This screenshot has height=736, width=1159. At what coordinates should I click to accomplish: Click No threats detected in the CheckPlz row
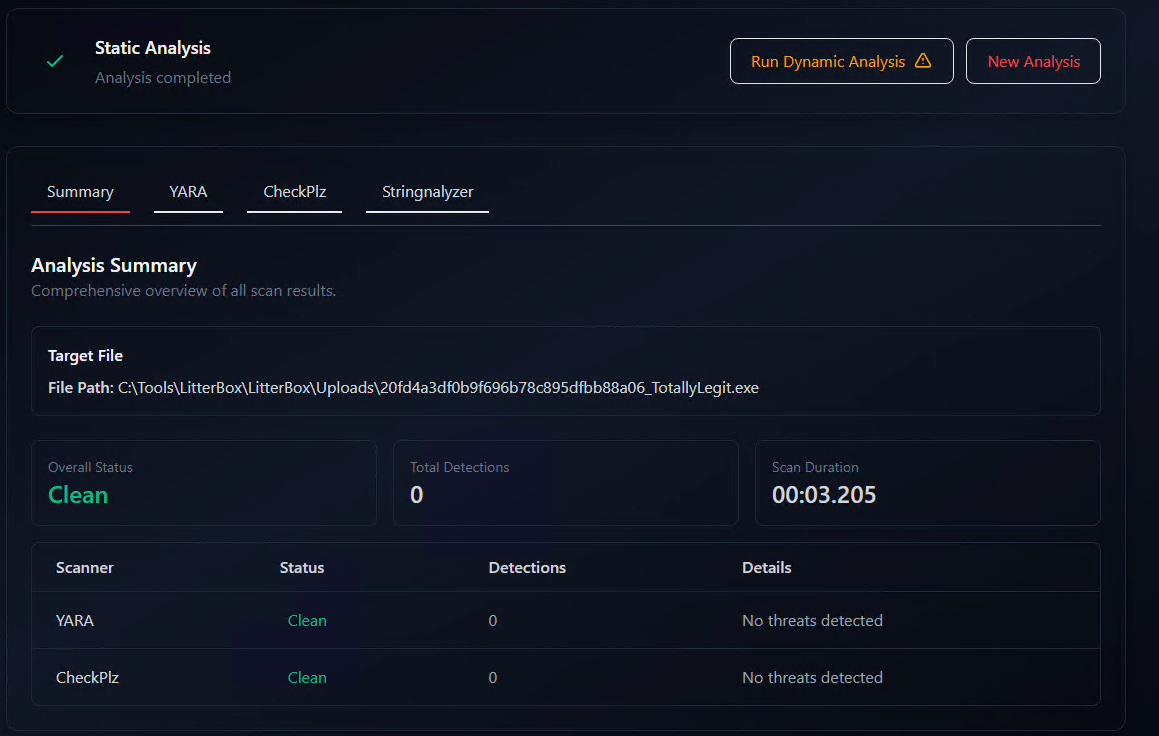coord(812,678)
